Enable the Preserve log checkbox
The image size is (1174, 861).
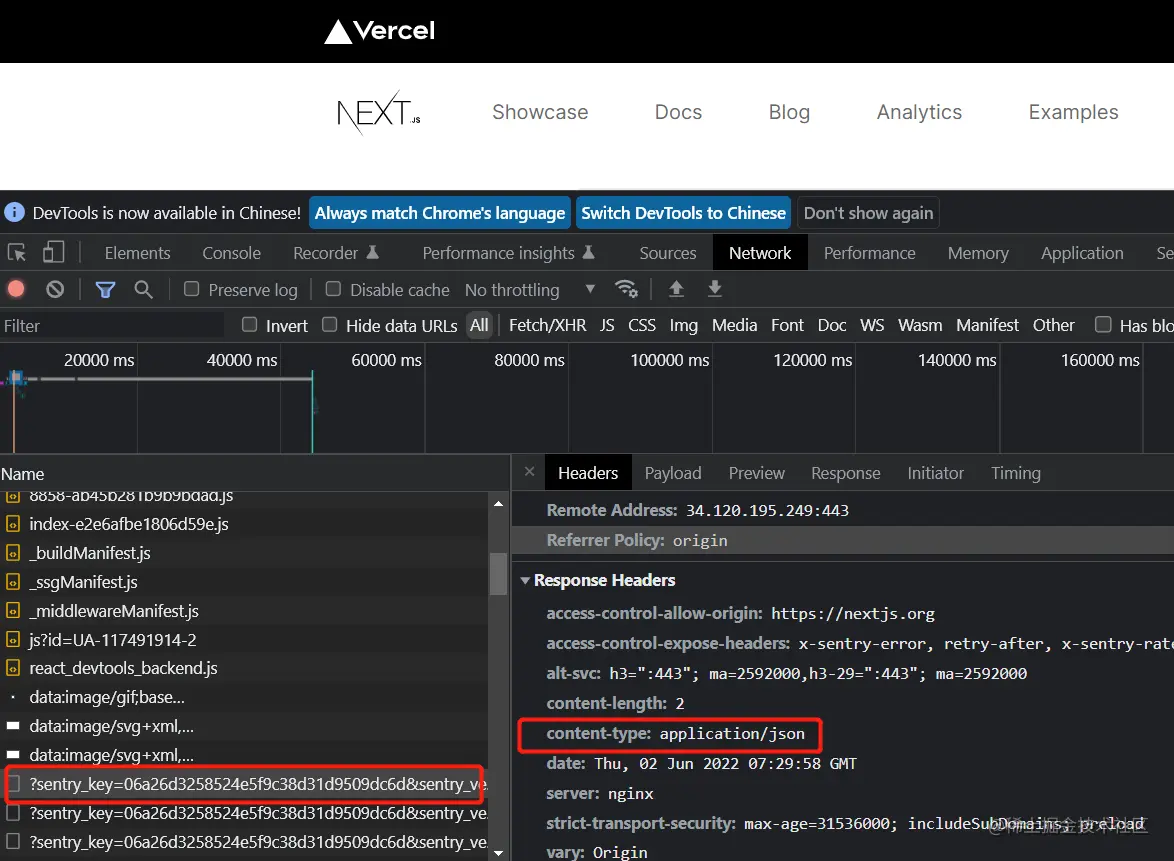tap(192, 289)
